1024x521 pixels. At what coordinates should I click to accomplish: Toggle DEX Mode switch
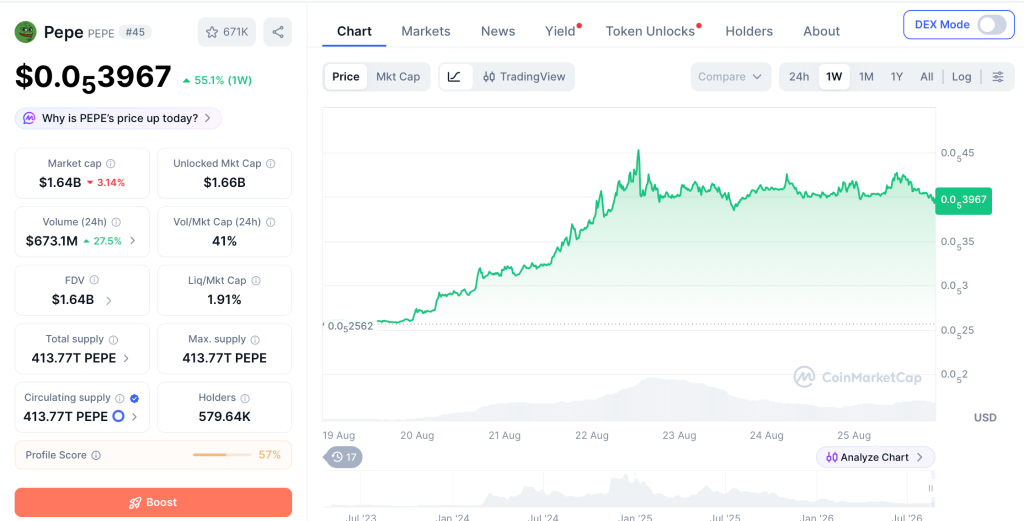pyautogui.click(x=991, y=25)
